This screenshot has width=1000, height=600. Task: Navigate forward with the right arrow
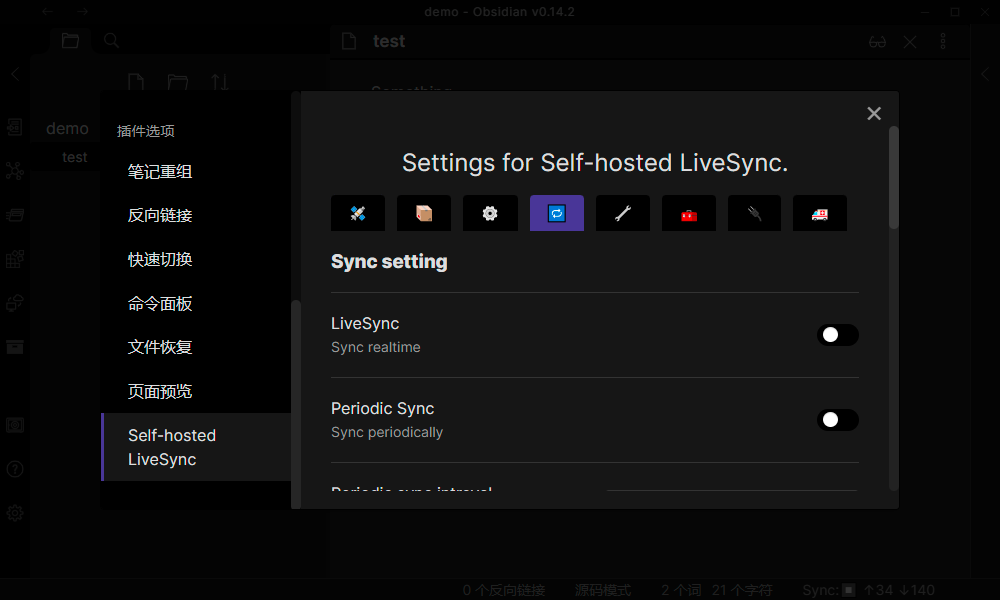tap(82, 11)
